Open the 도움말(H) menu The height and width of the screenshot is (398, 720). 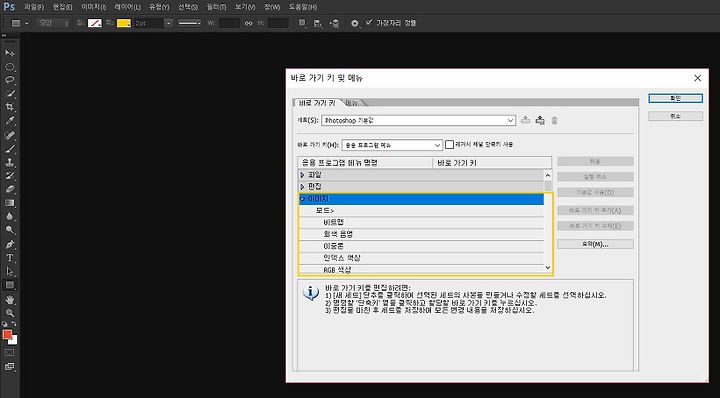[x=303, y=7]
